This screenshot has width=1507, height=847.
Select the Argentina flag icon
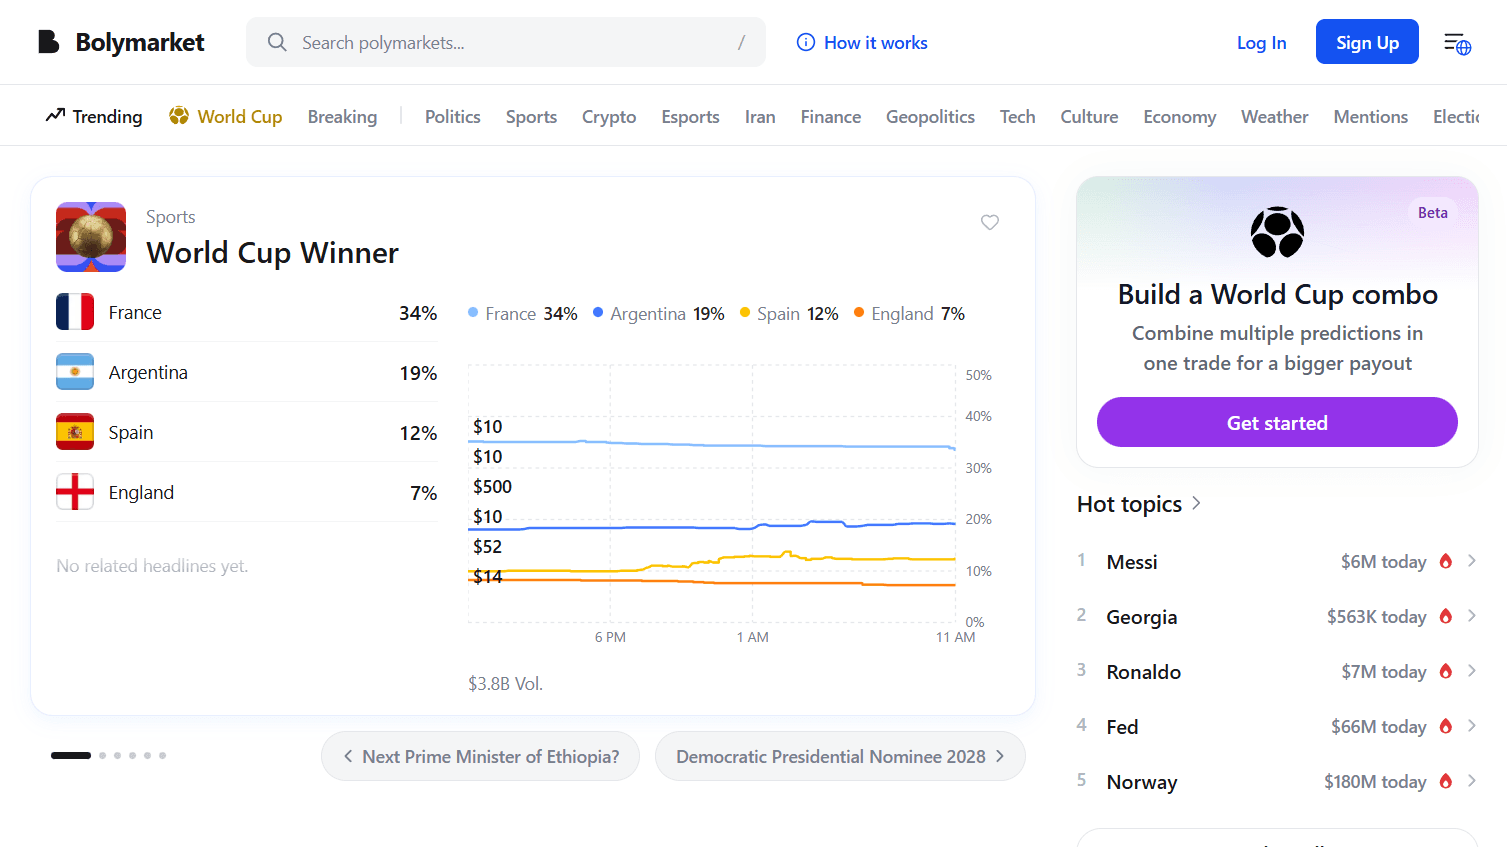(x=75, y=372)
